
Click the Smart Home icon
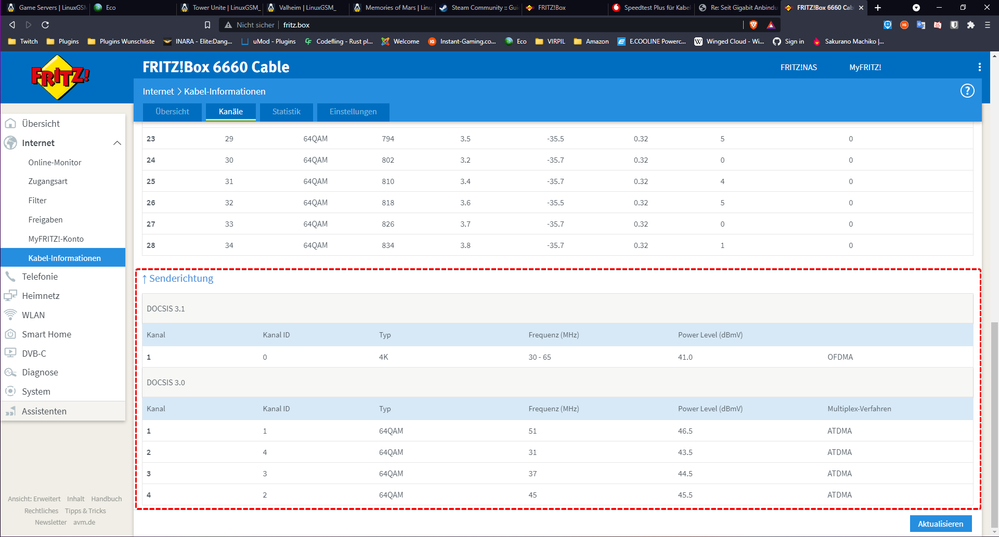(10, 334)
